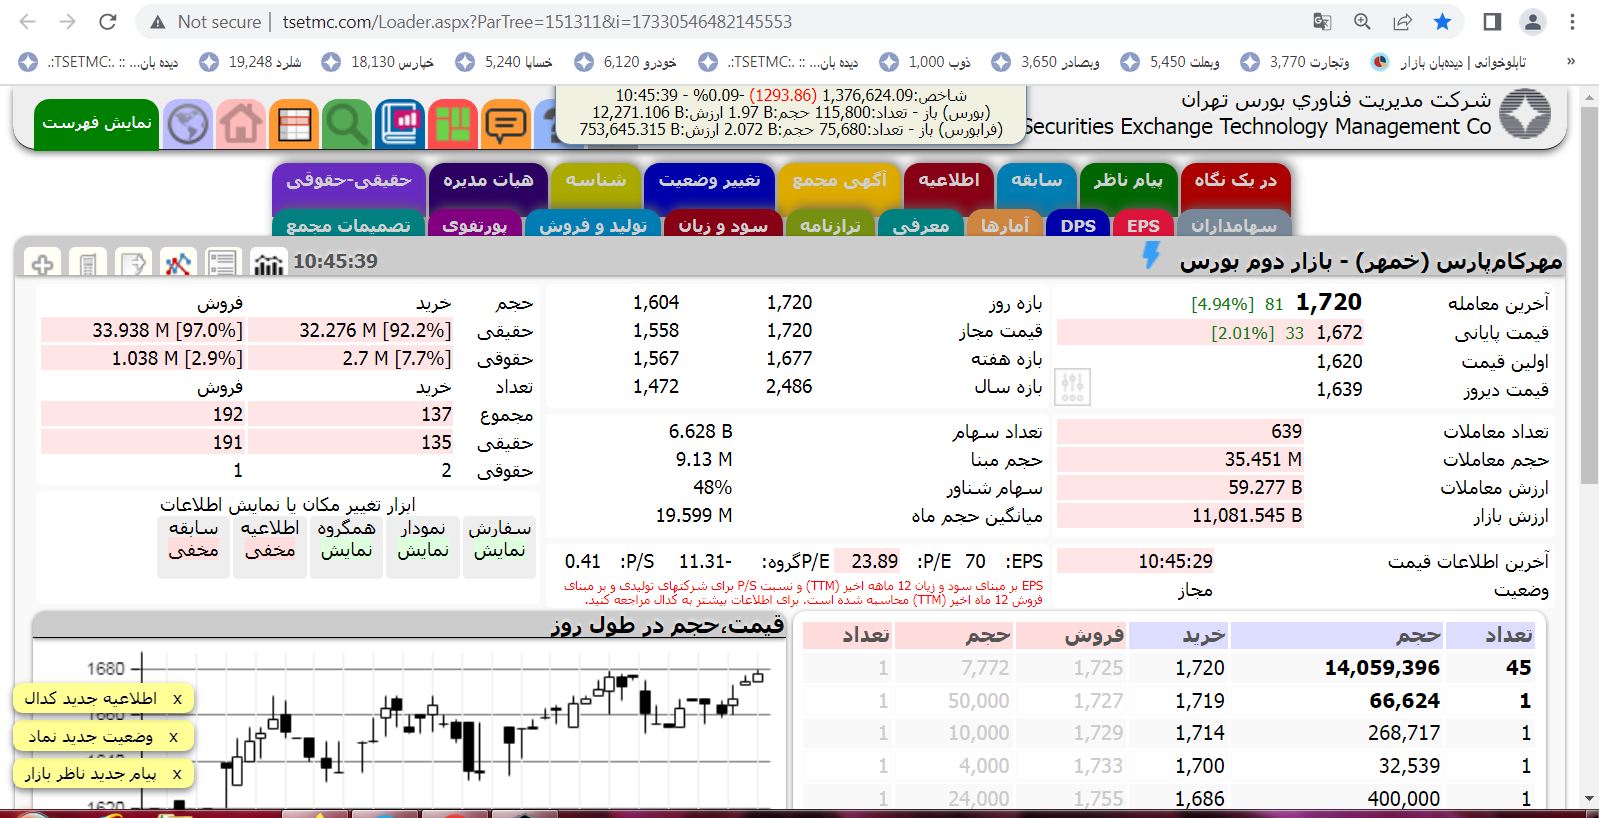Click the note export icon in symbol toolbar

point(133,264)
